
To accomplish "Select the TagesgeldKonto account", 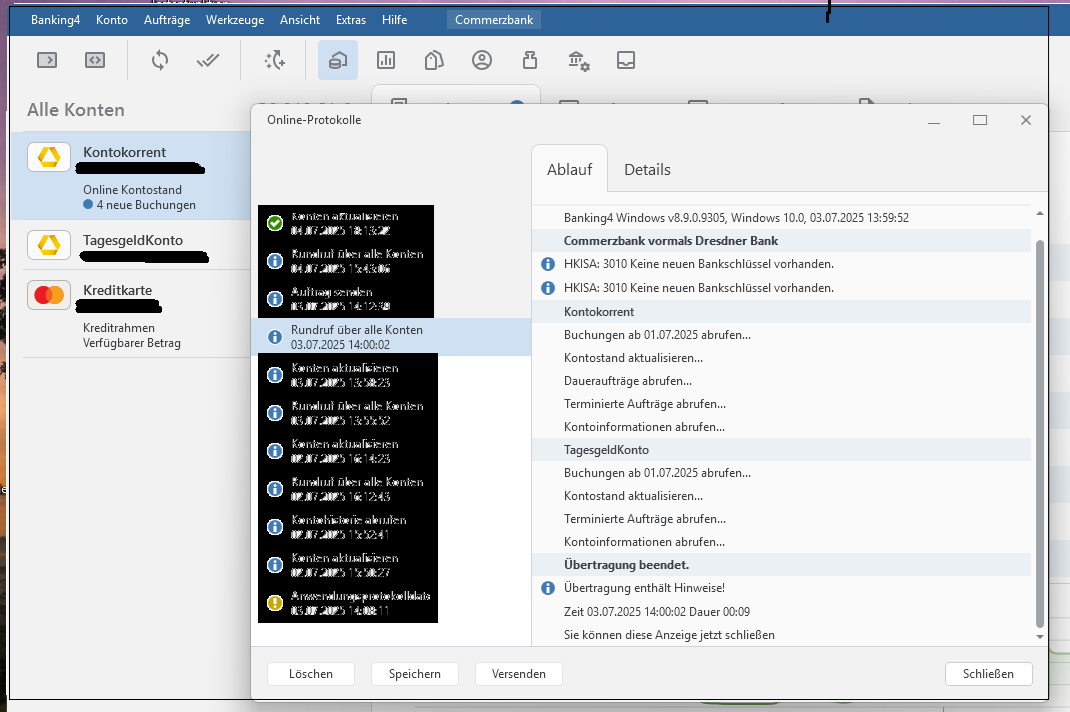I will [x=131, y=246].
